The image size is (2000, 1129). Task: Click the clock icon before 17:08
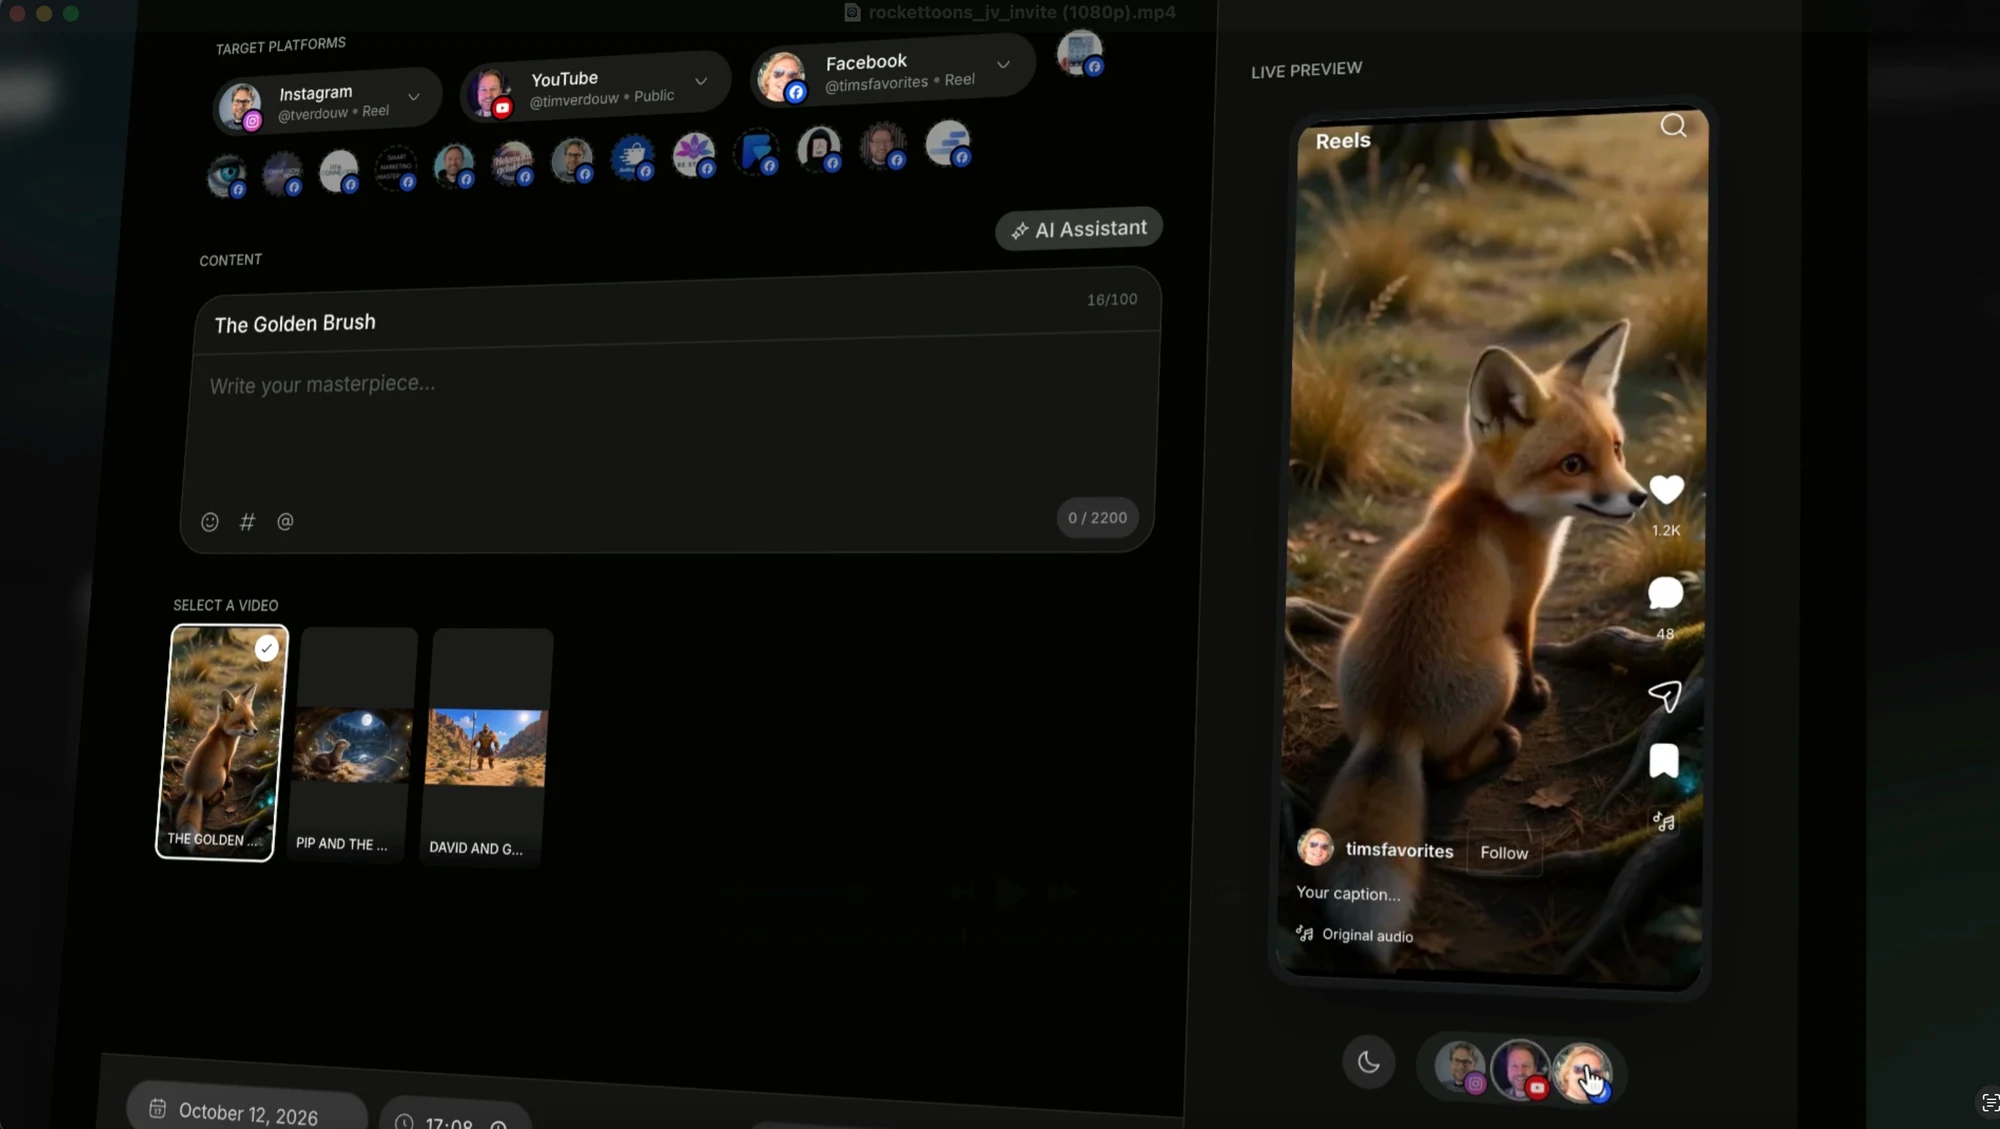pos(404,1121)
